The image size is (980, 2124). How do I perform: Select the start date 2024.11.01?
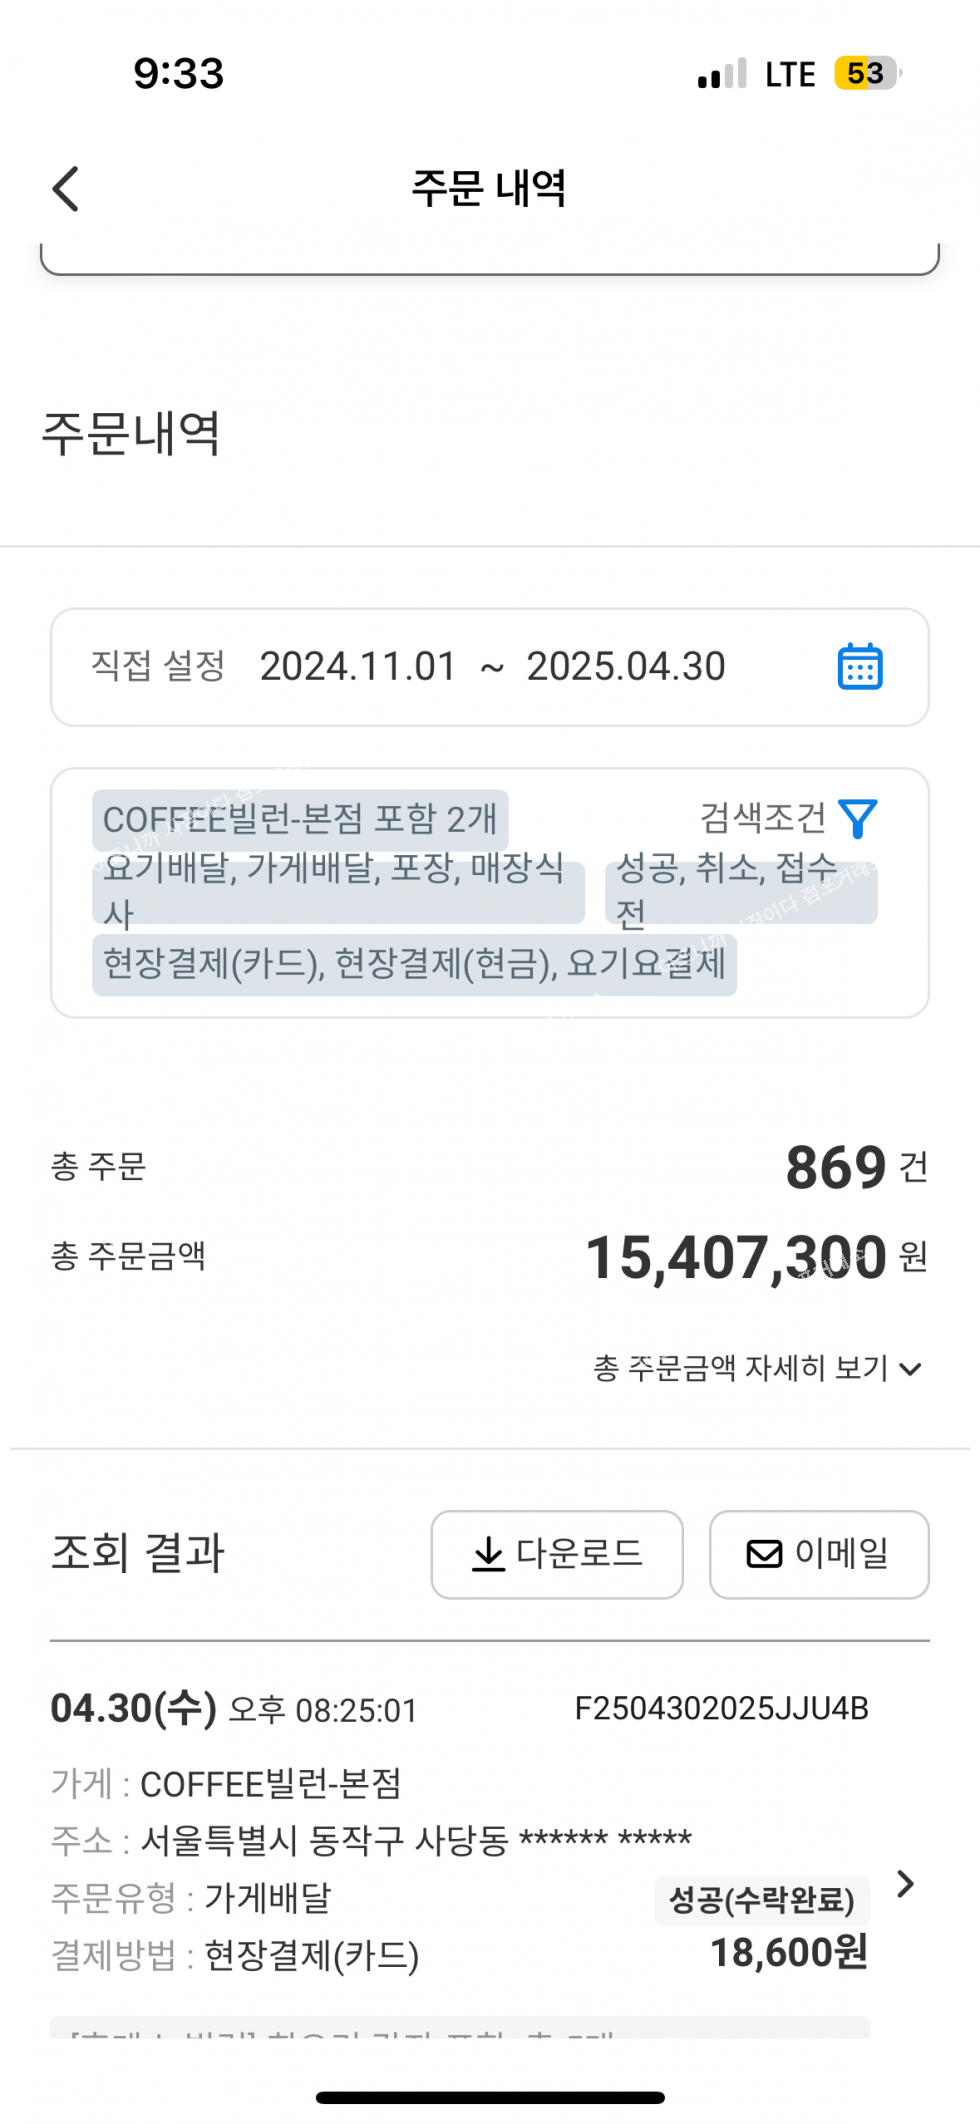click(358, 667)
